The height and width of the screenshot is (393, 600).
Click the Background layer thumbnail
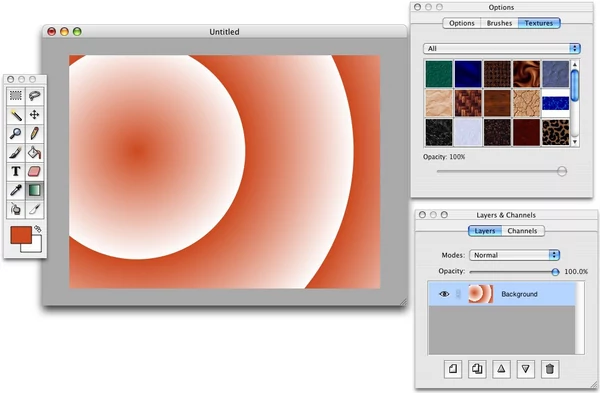481,294
